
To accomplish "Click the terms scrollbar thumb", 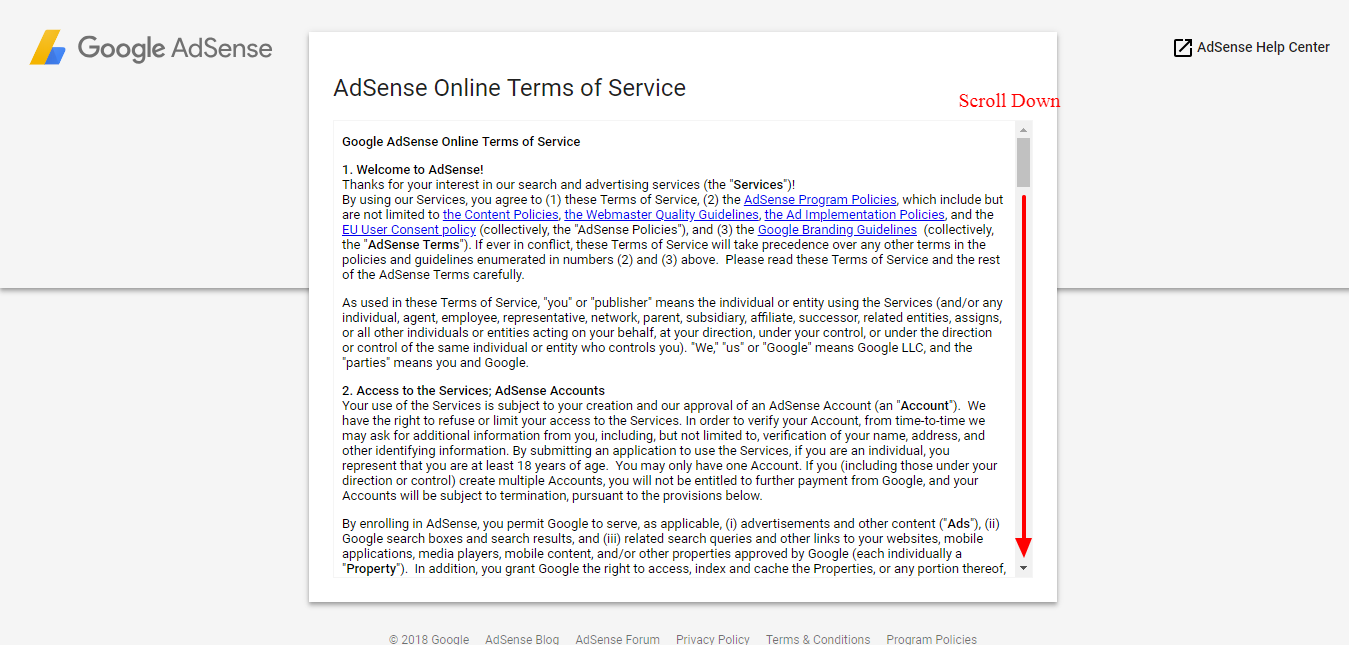I will 1023,163.
